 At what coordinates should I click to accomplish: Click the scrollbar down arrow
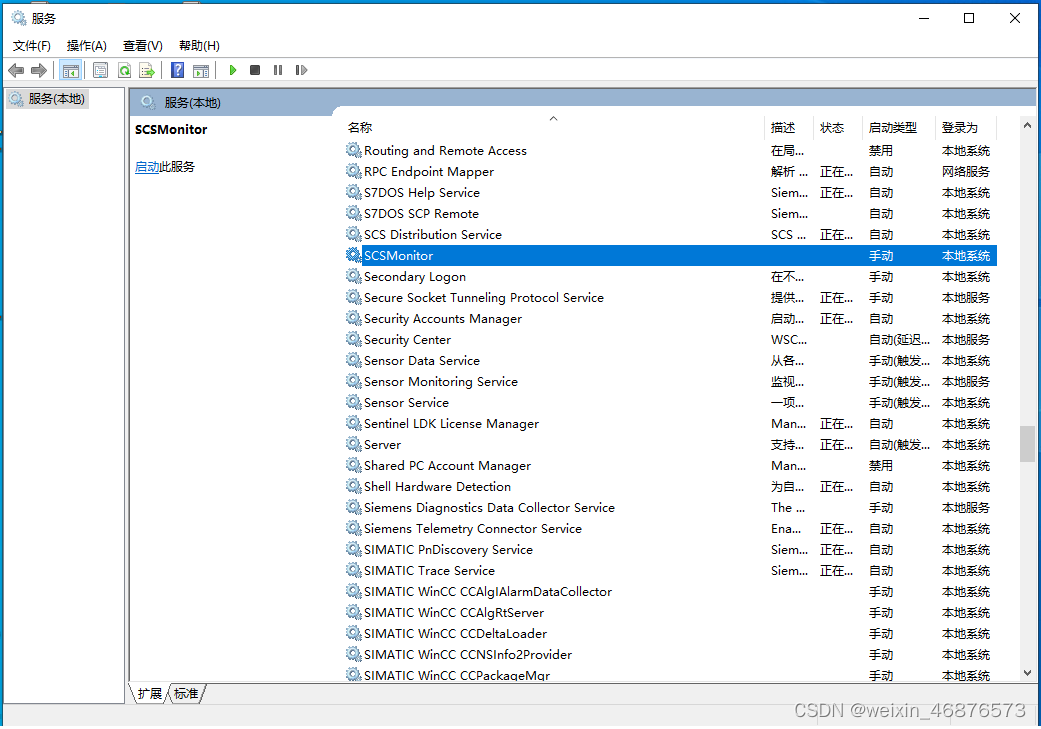(x=1027, y=673)
